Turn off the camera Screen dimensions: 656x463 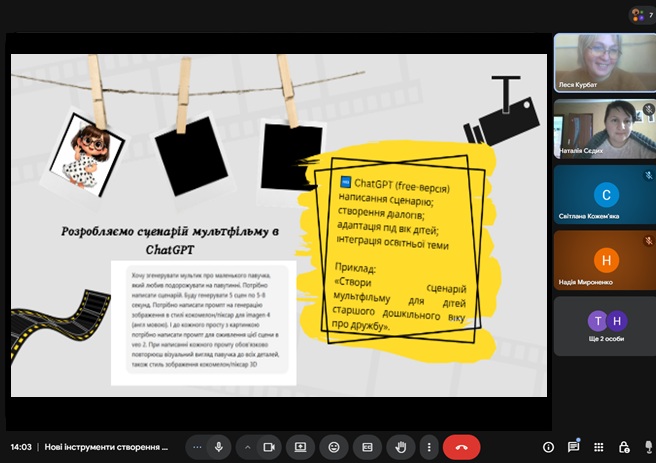[x=267, y=446]
